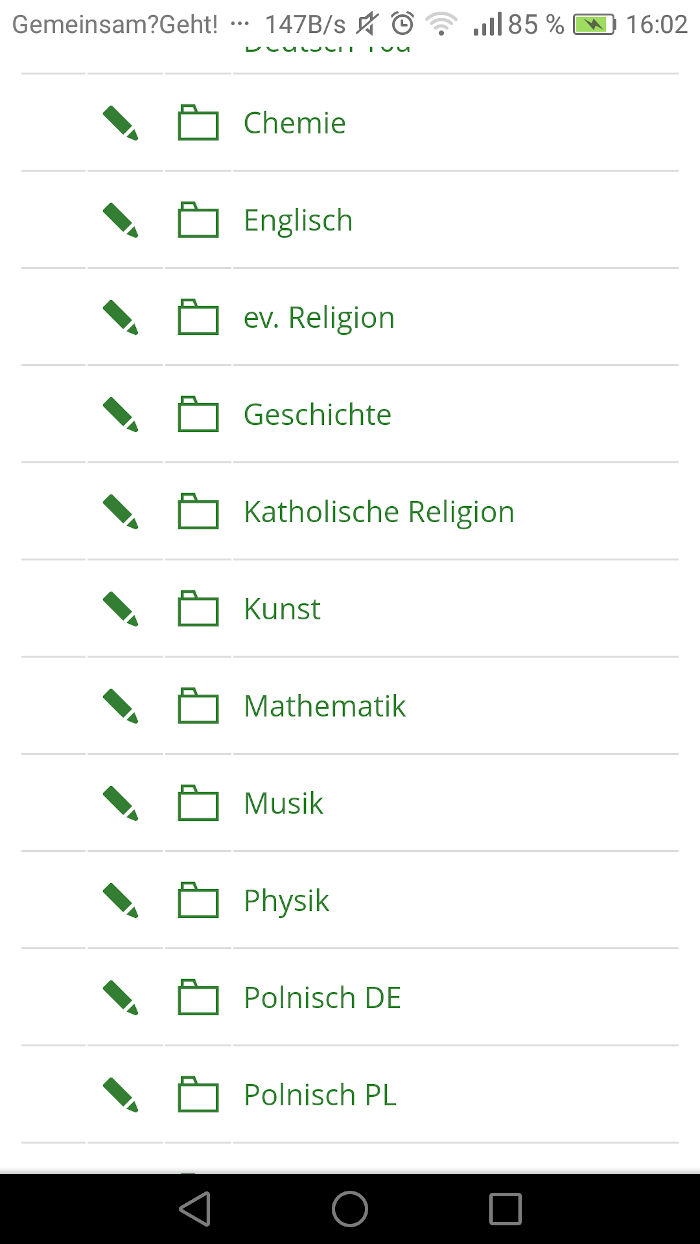Open the Mathematik folder

tap(325, 706)
